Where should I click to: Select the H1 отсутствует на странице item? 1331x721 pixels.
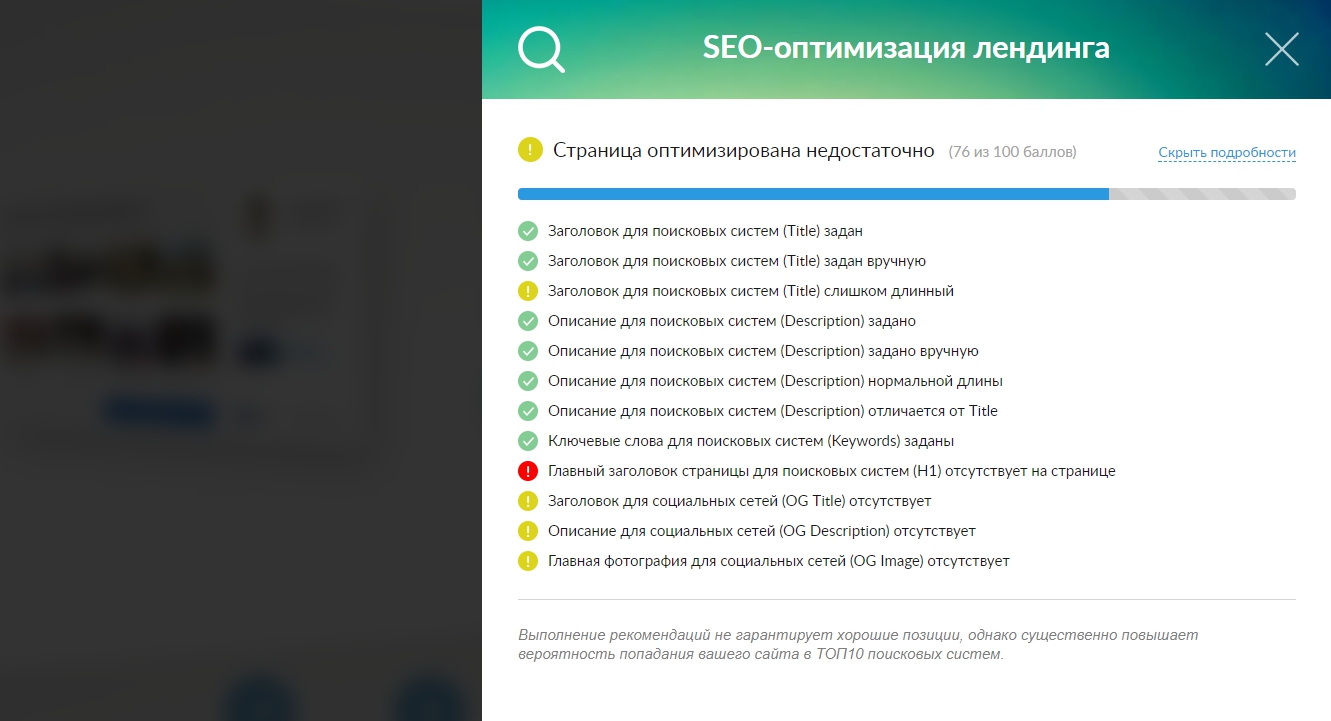point(831,471)
